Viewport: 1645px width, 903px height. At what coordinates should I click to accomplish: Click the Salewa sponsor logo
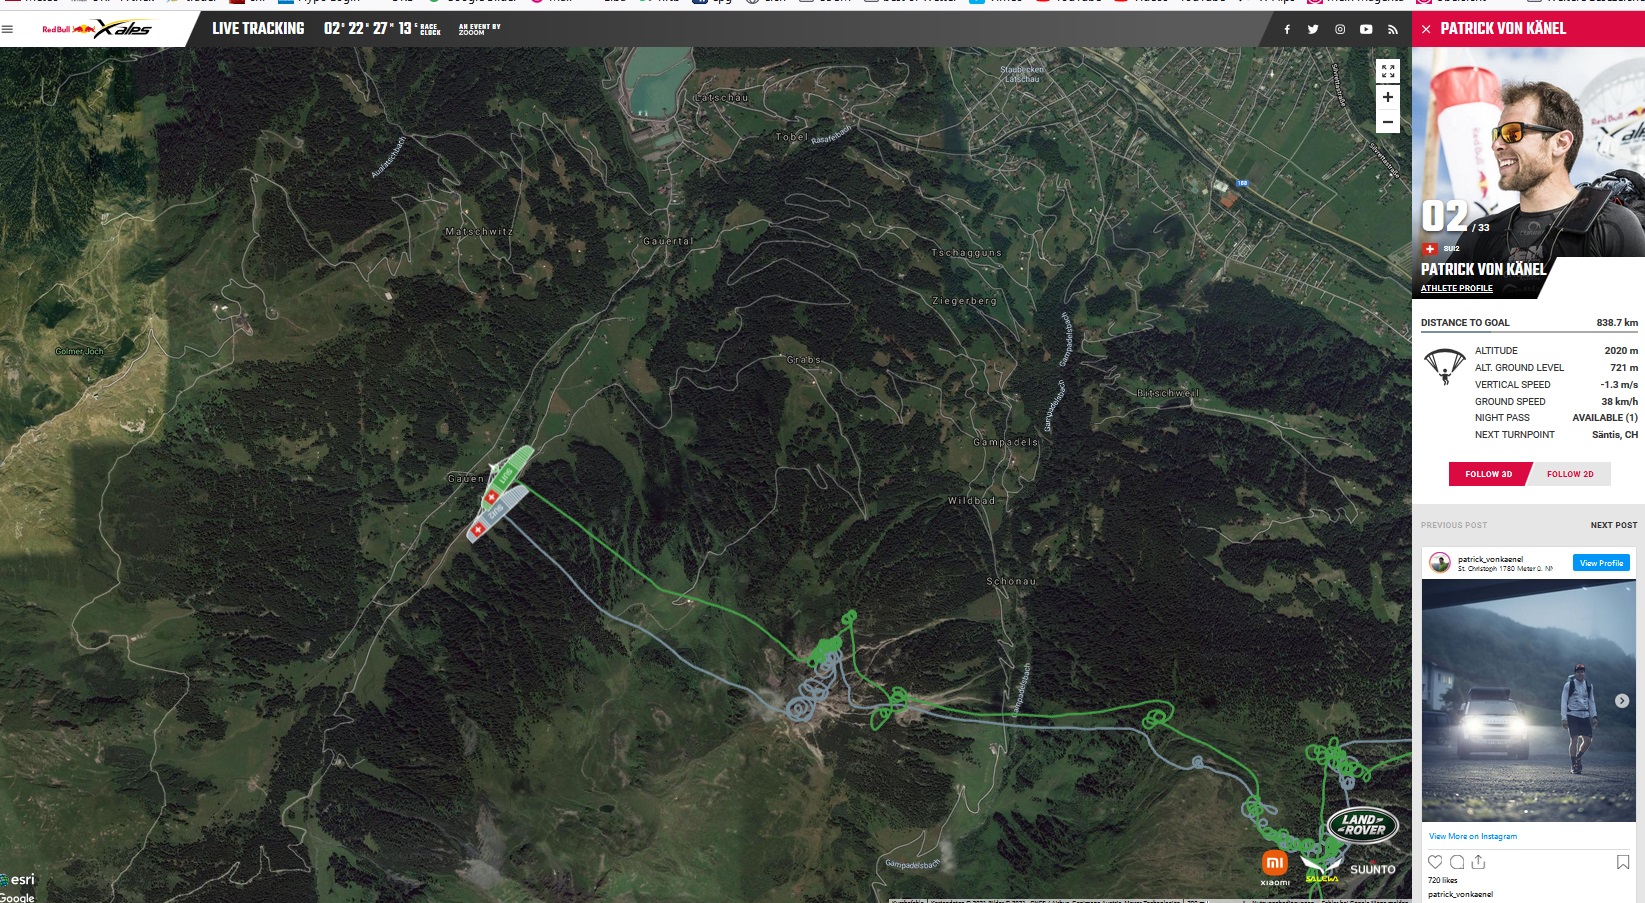point(1321,869)
